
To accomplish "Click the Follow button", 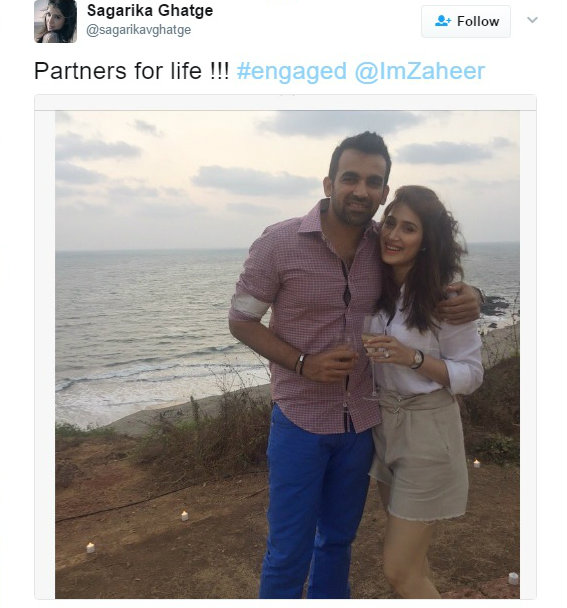I will 466,22.
